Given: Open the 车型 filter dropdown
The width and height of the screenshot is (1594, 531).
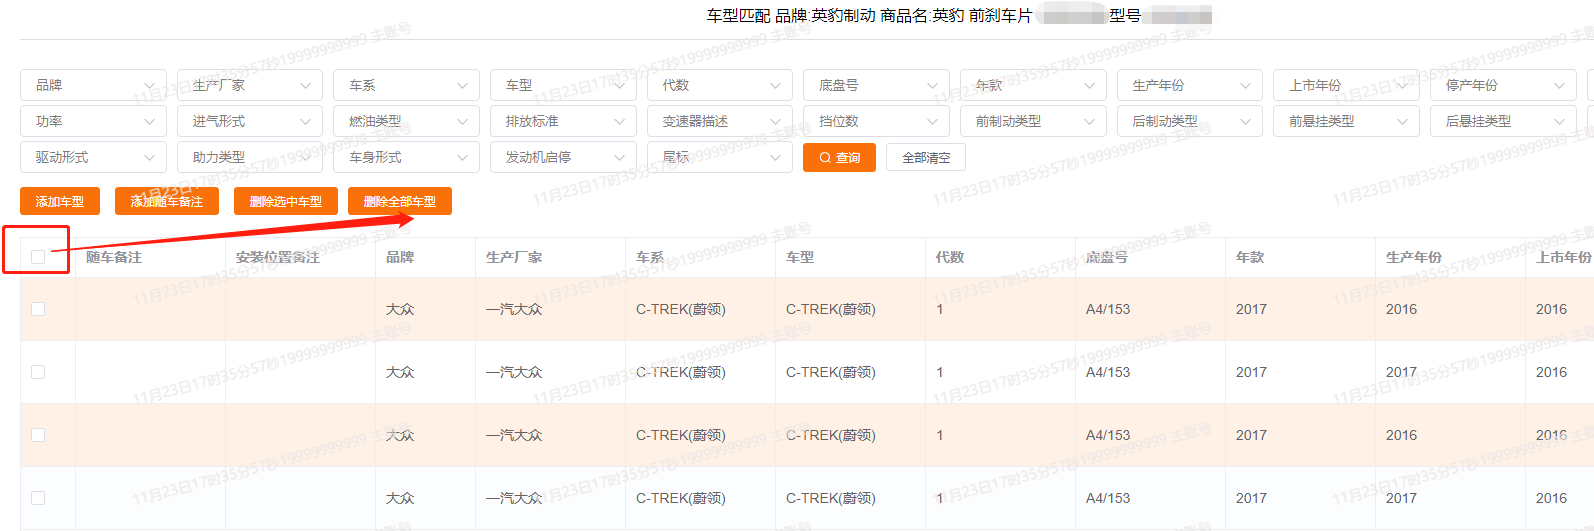Looking at the screenshot, I should click(x=563, y=85).
